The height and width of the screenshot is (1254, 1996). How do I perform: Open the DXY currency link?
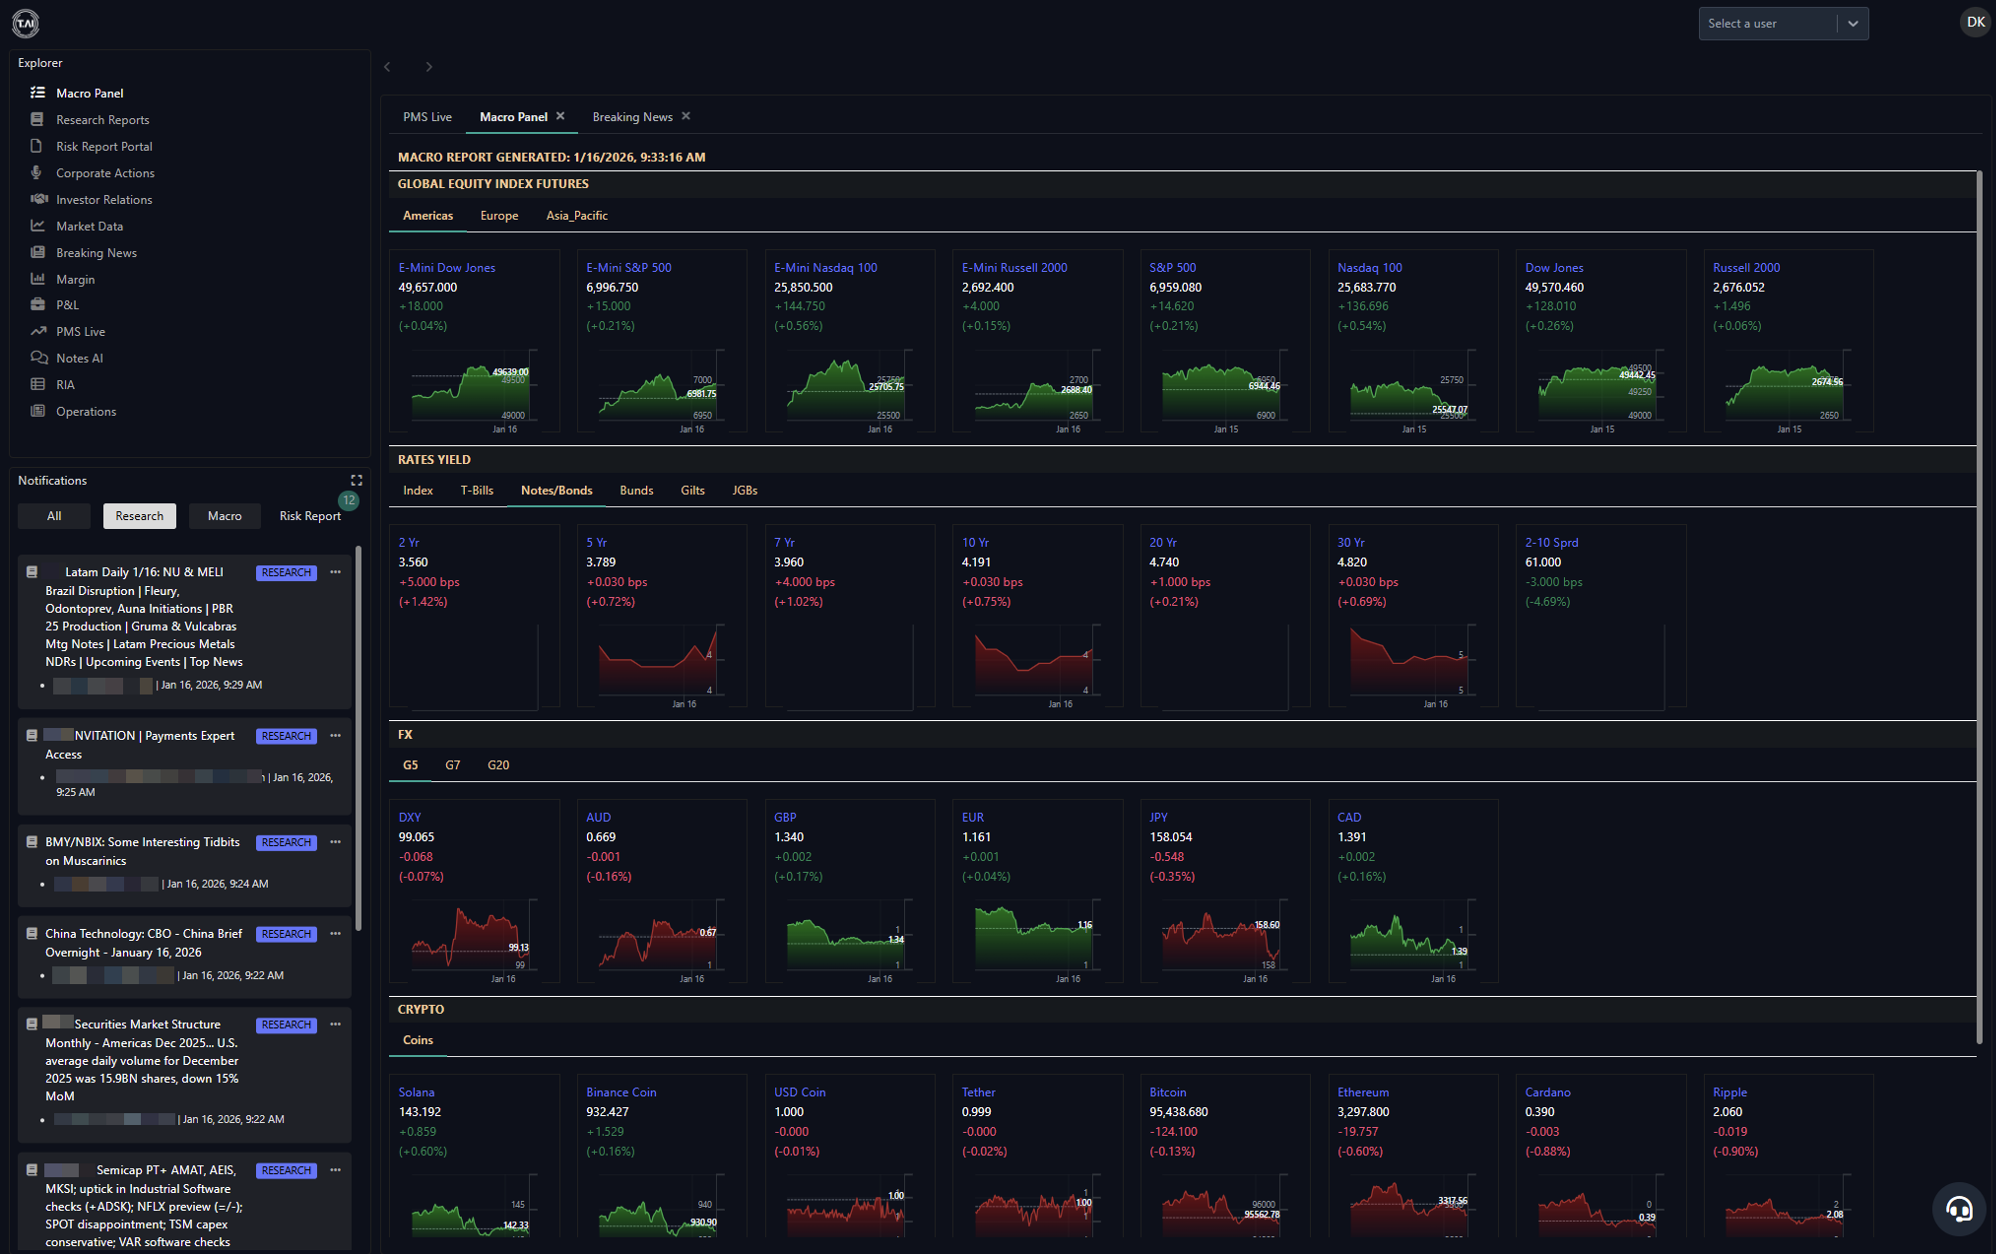coord(410,818)
